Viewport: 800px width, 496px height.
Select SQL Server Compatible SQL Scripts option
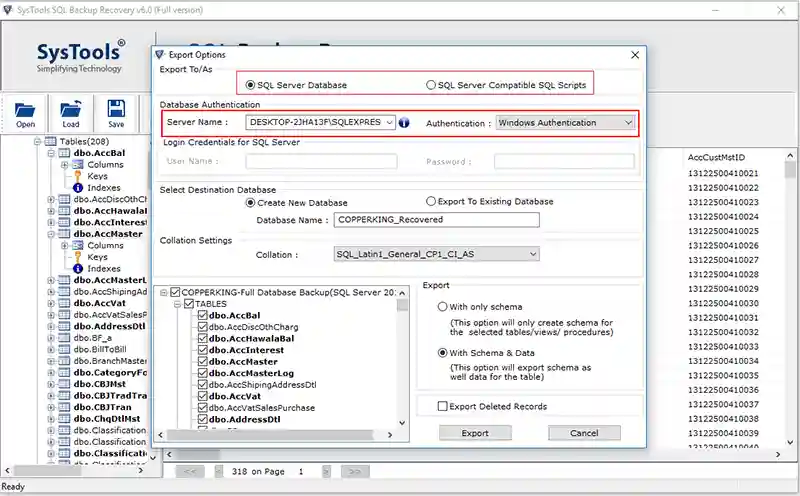pyautogui.click(x=431, y=85)
